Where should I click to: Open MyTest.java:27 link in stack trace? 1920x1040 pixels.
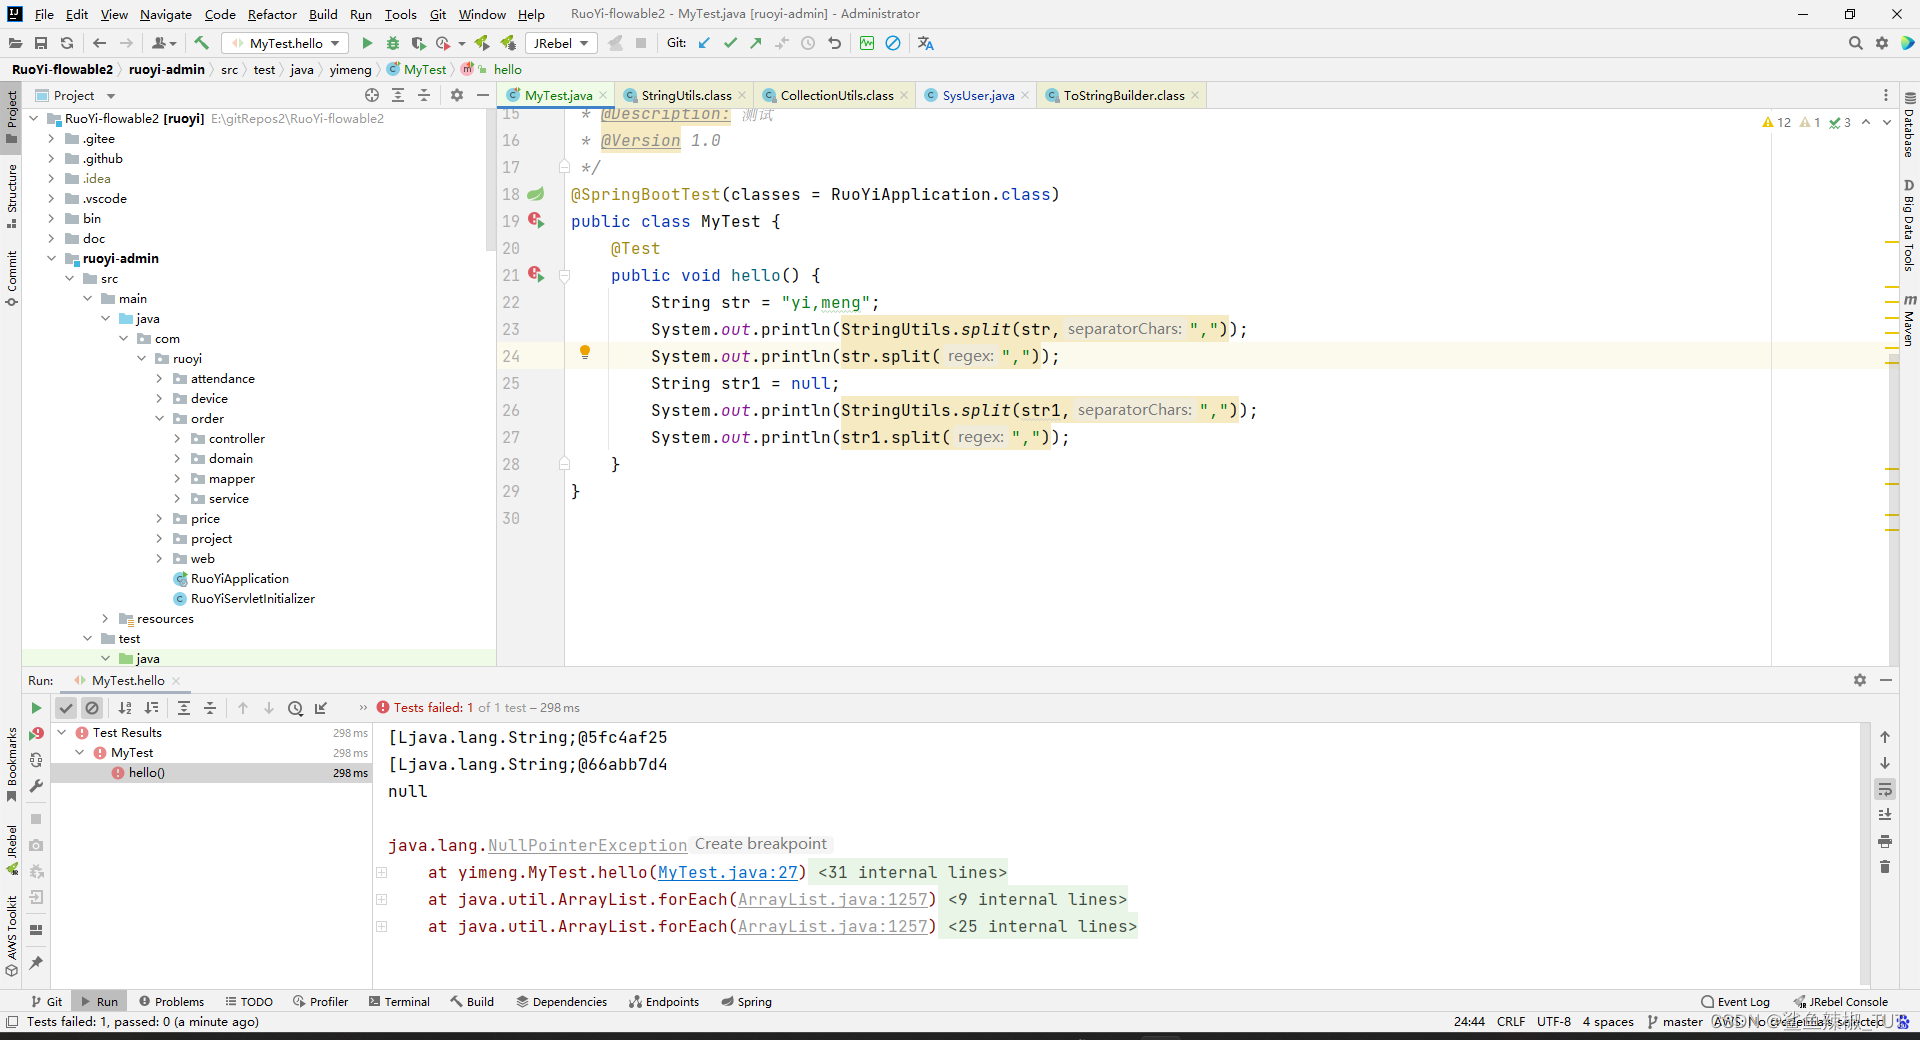tap(727, 872)
